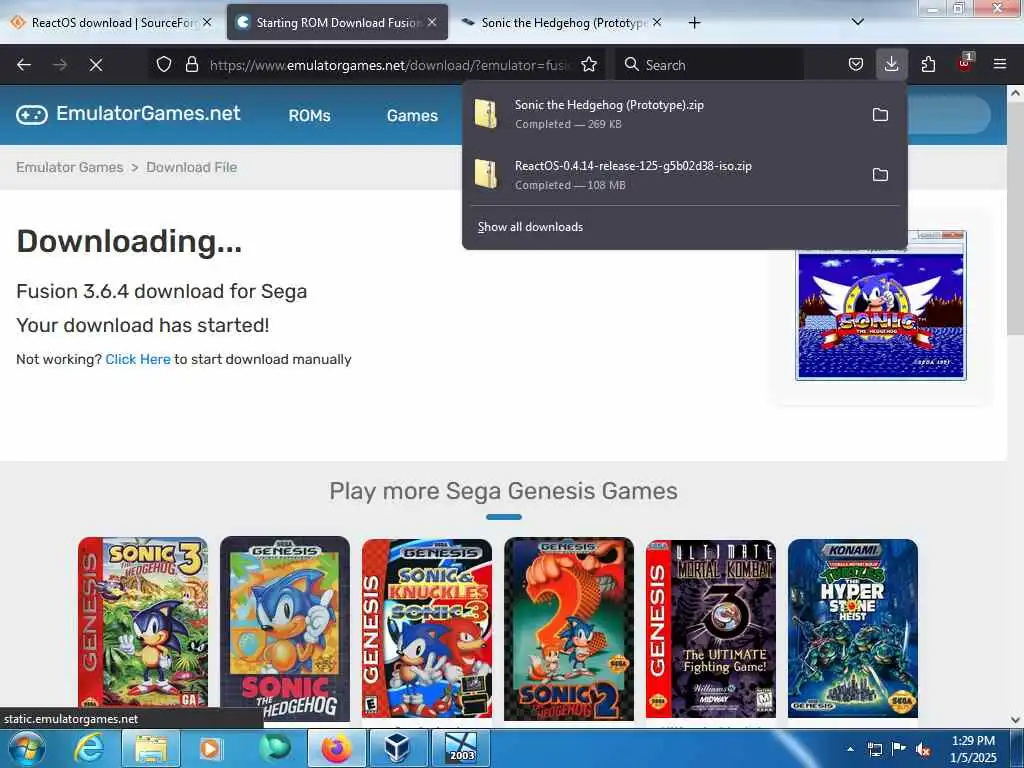
Task: Close the Starting ROM Download tab
Action: 432,22
